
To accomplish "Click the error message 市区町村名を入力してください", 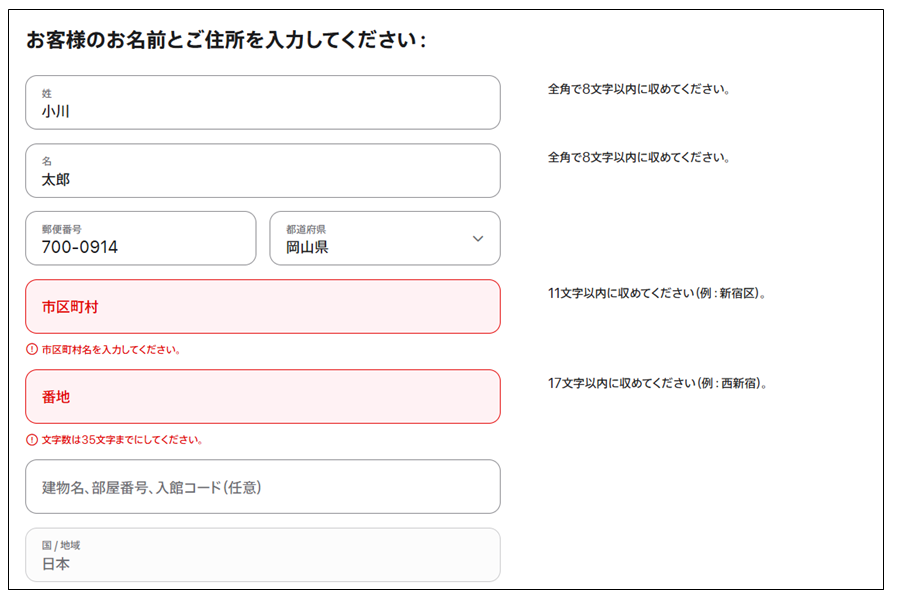I will point(111,349).
